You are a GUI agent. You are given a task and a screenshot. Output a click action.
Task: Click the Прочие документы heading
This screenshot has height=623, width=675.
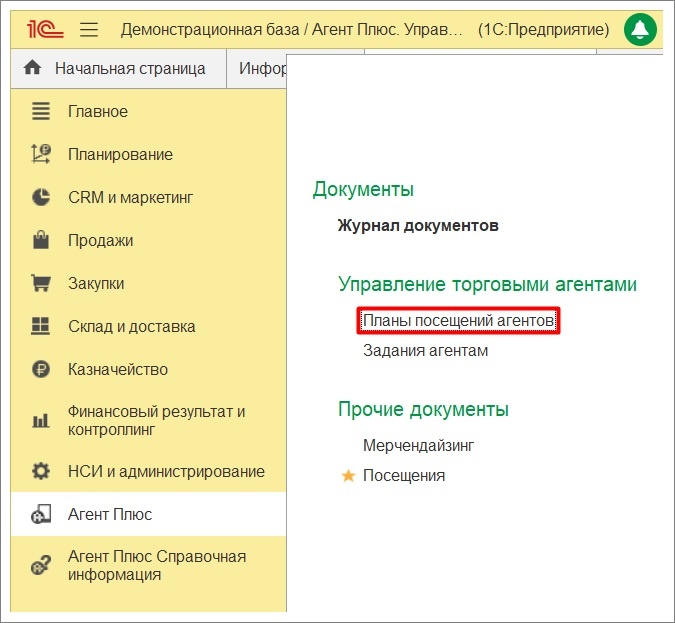point(423,409)
